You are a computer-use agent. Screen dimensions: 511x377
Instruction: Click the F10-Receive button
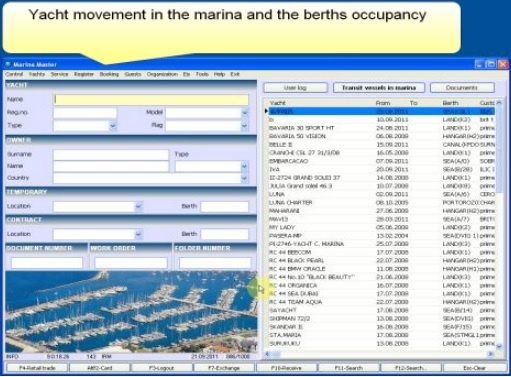tap(286, 368)
